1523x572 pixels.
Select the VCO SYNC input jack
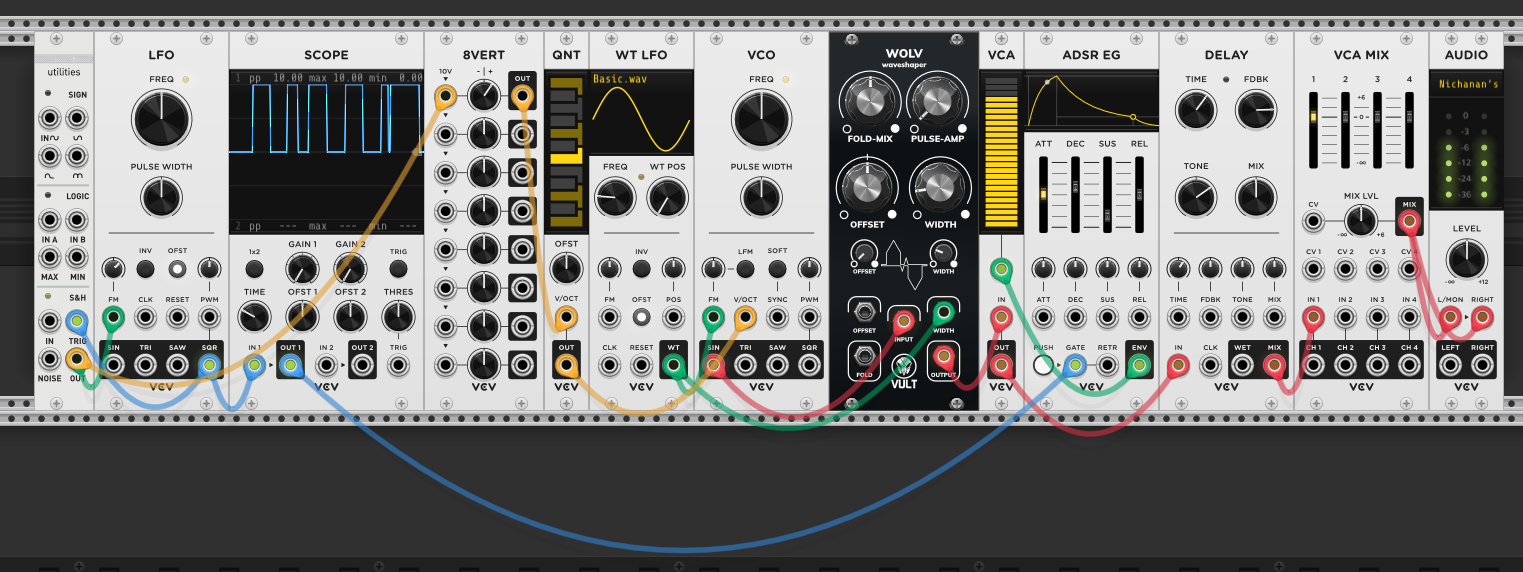pos(777,318)
